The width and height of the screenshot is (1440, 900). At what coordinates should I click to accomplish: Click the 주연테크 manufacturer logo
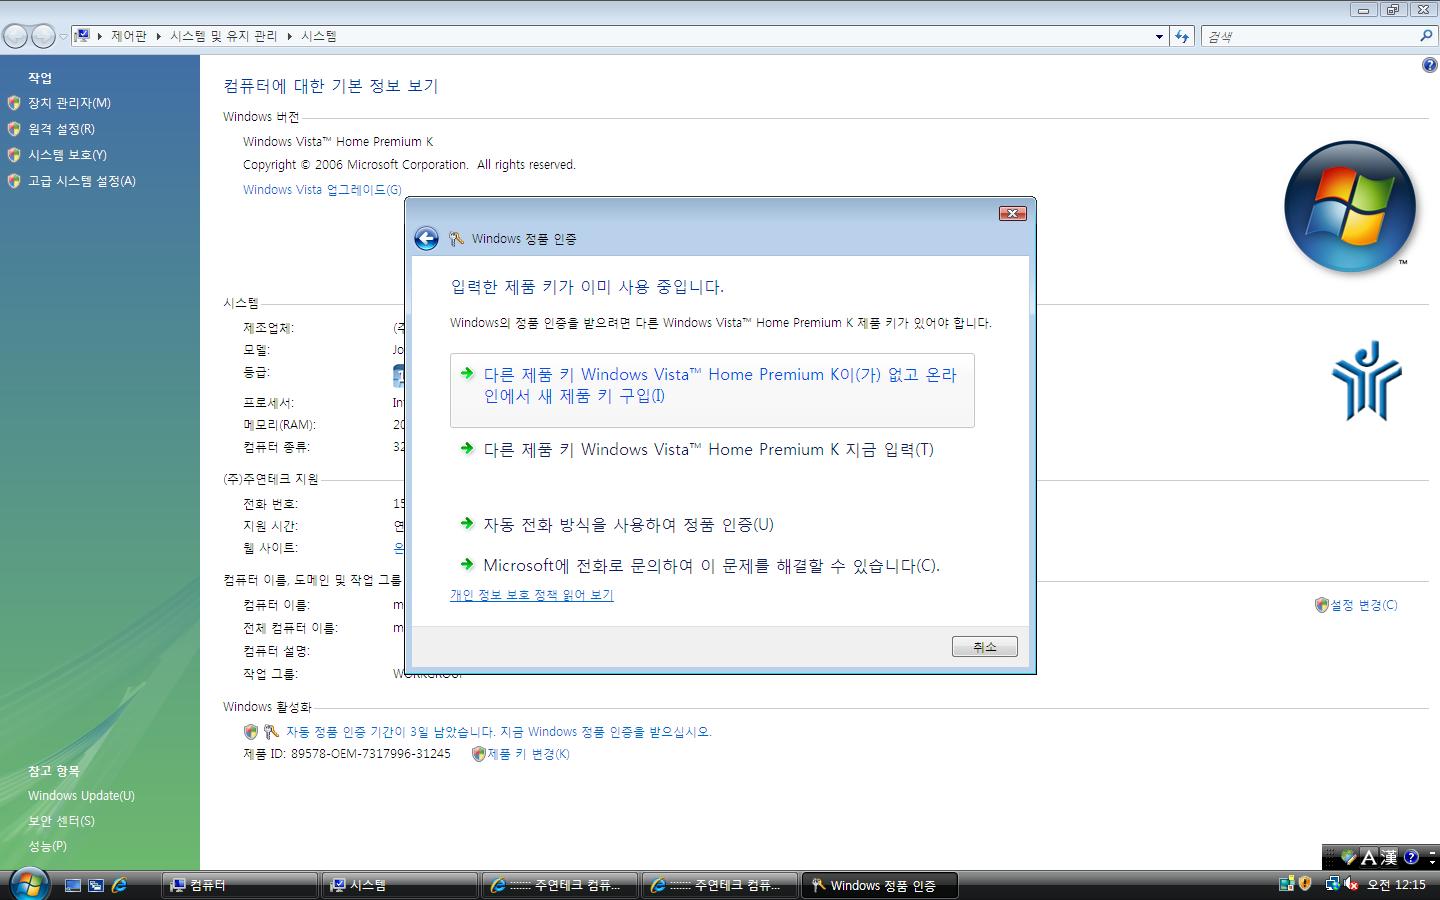click(1366, 380)
